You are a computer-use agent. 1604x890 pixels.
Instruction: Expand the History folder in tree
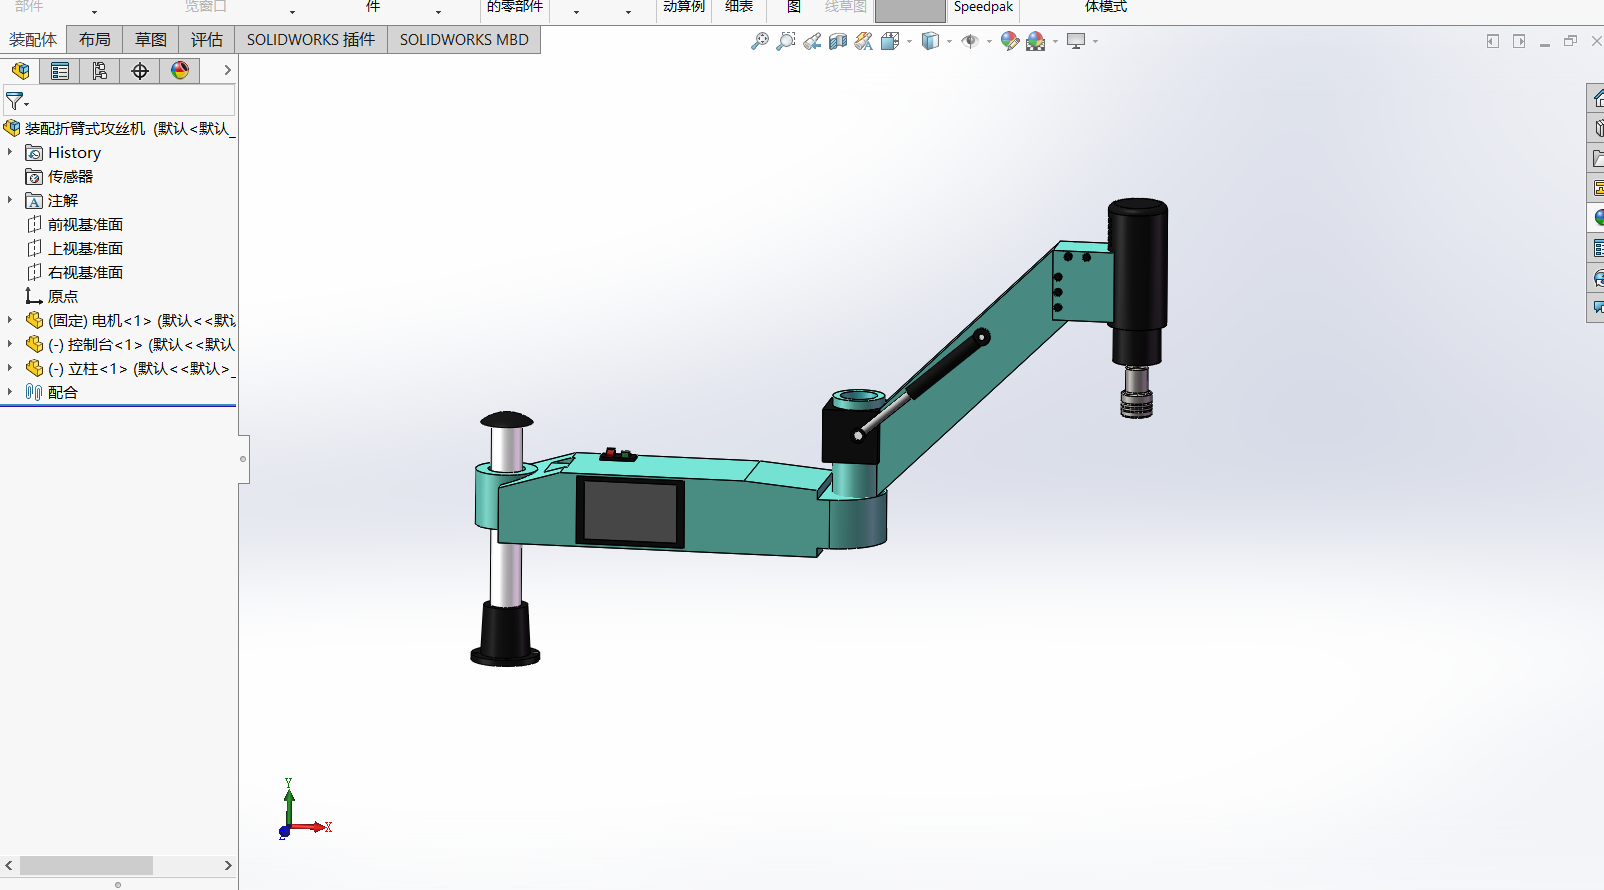[x=10, y=152]
